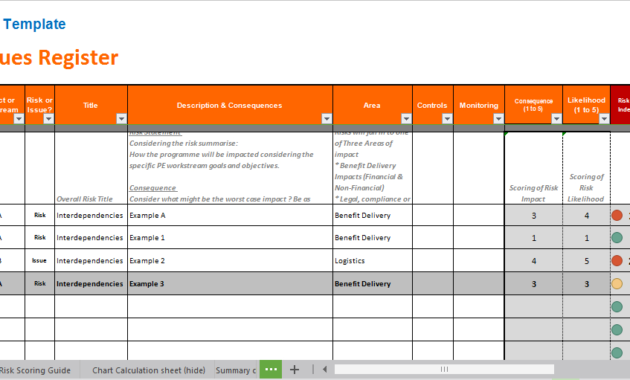Open filter dropdown for Likelihood (1 to 5) column
The height and width of the screenshot is (380, 630).
coord(604,118)
